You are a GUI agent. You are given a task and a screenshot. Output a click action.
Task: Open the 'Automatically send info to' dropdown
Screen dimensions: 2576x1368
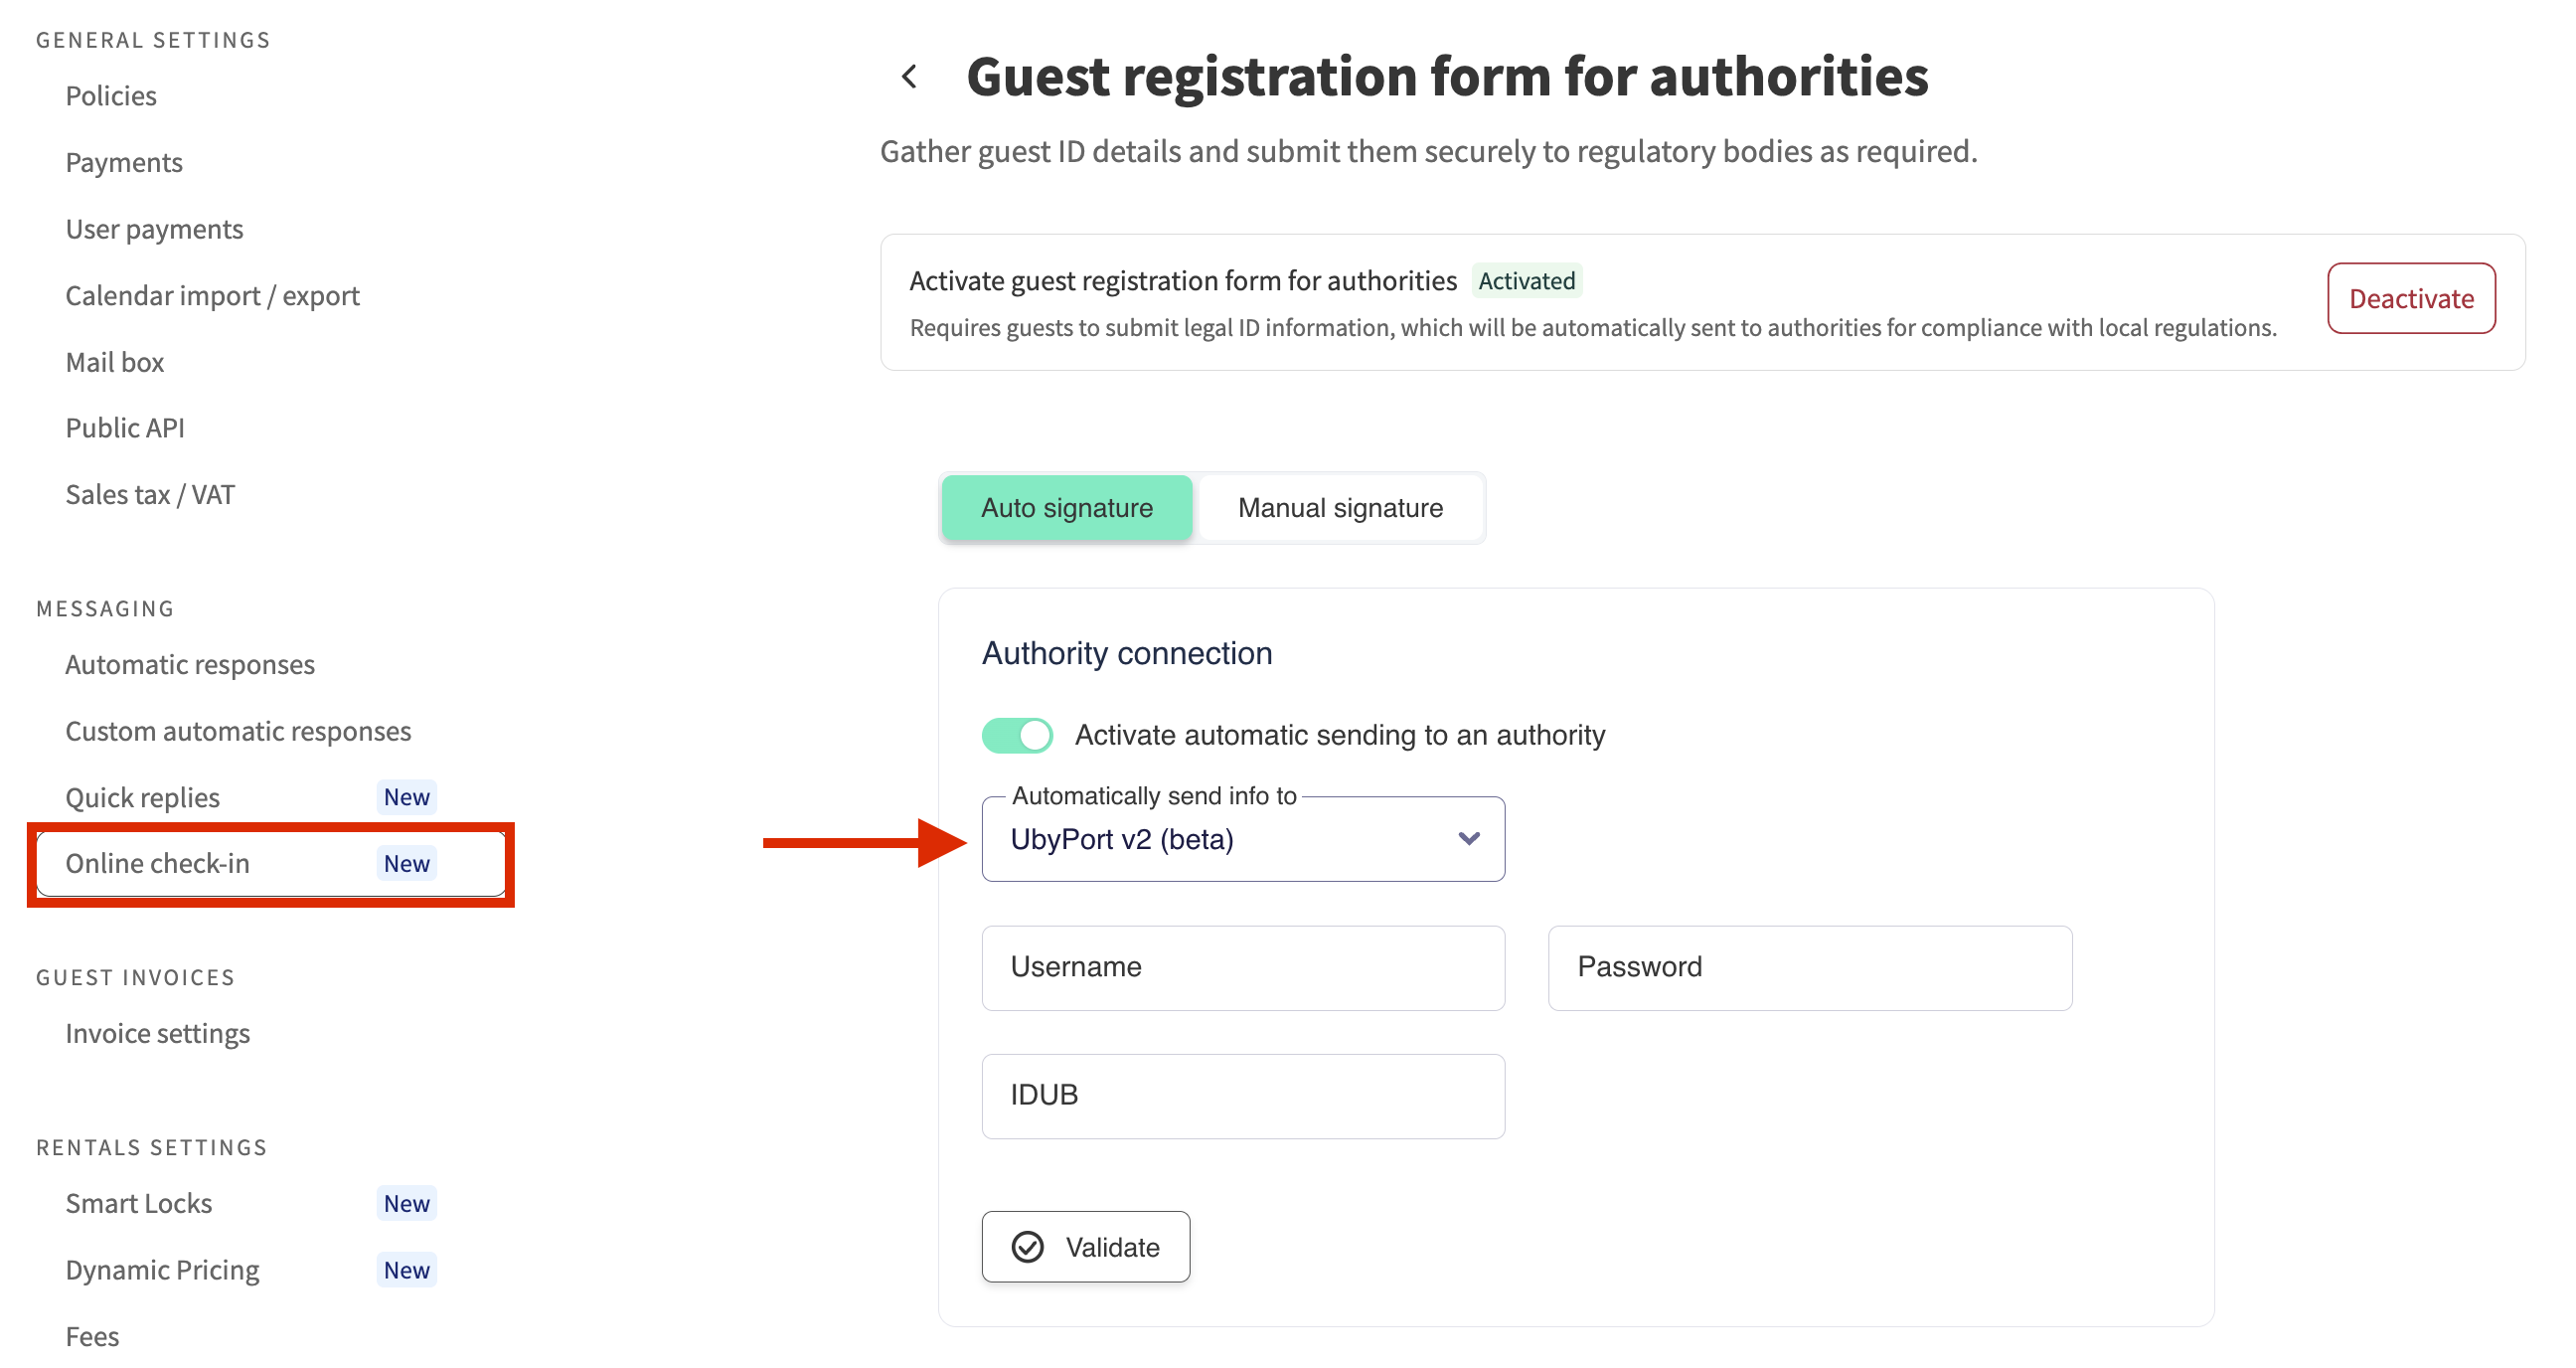click(1242, 839)
